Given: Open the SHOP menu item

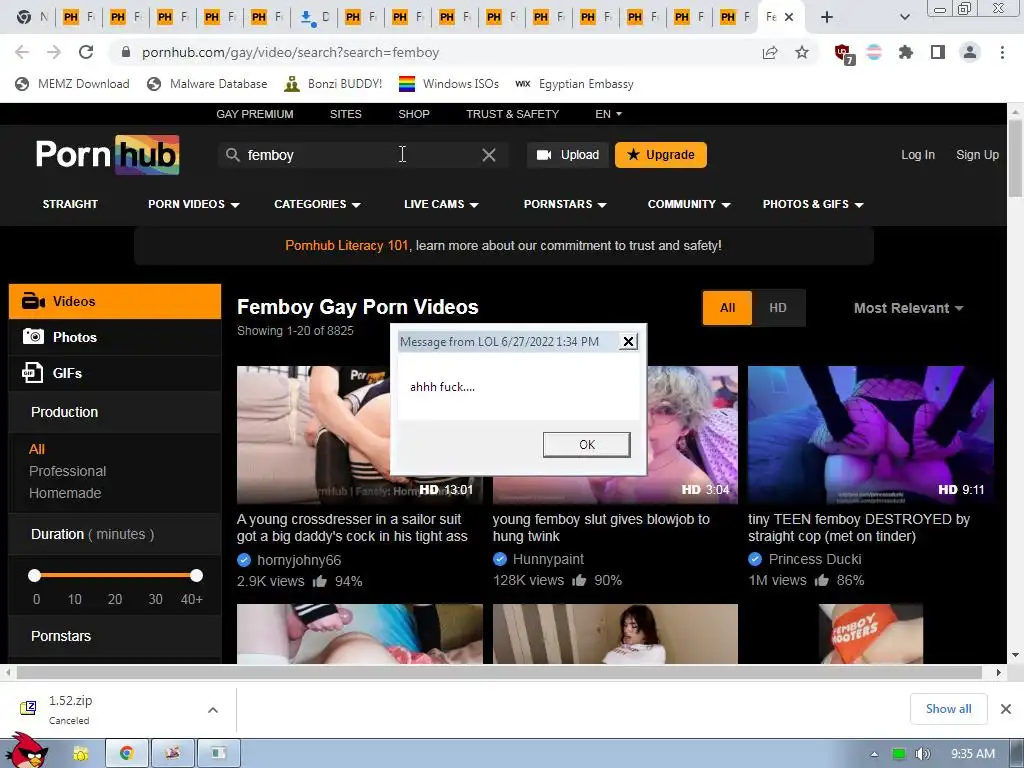Looking at the screenshot, I should pos(414,114).
